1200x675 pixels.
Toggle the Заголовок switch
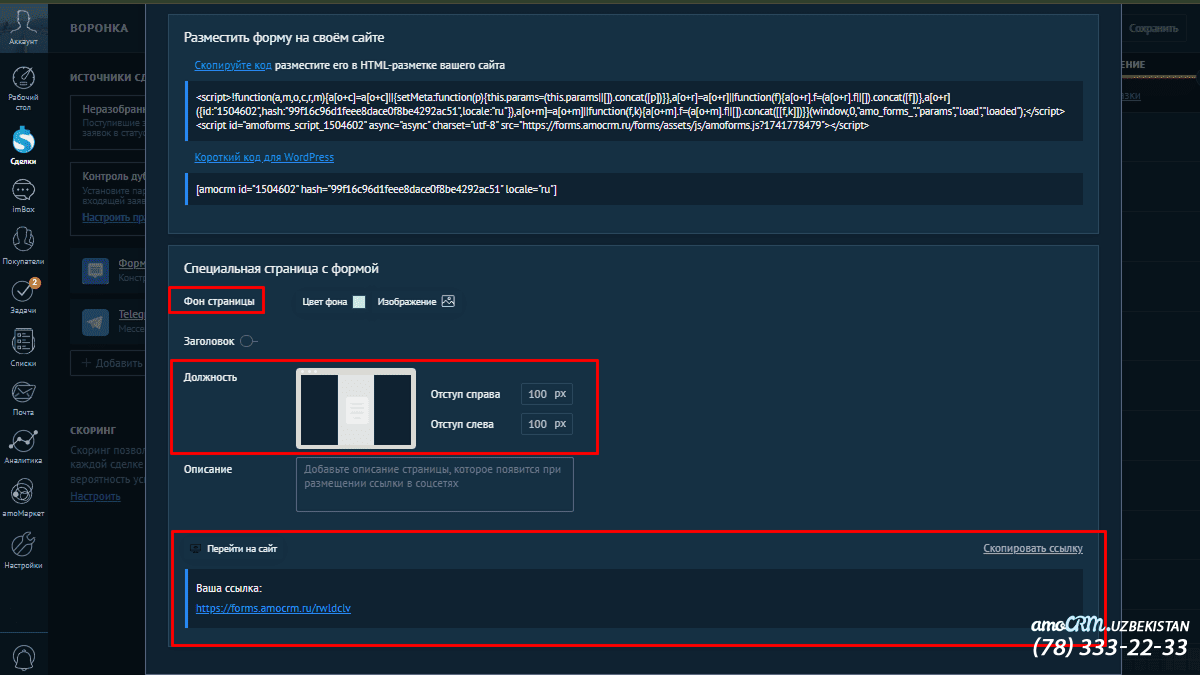click(249, 341)
